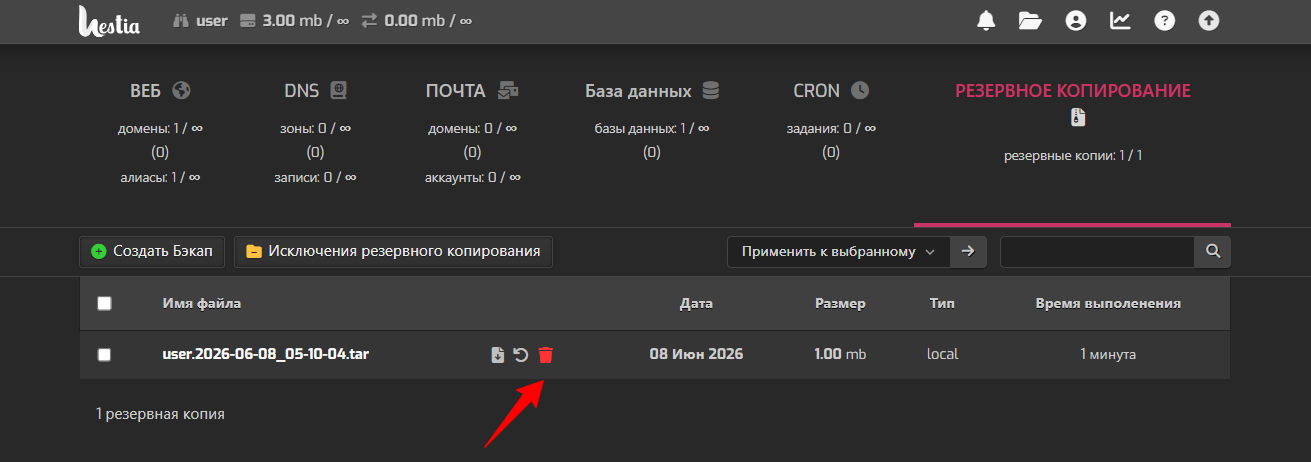This screenshot has width=1311, height=462.
Task: Click the mail icon next to ПОЧТА
Action: (x=508, y=90)
